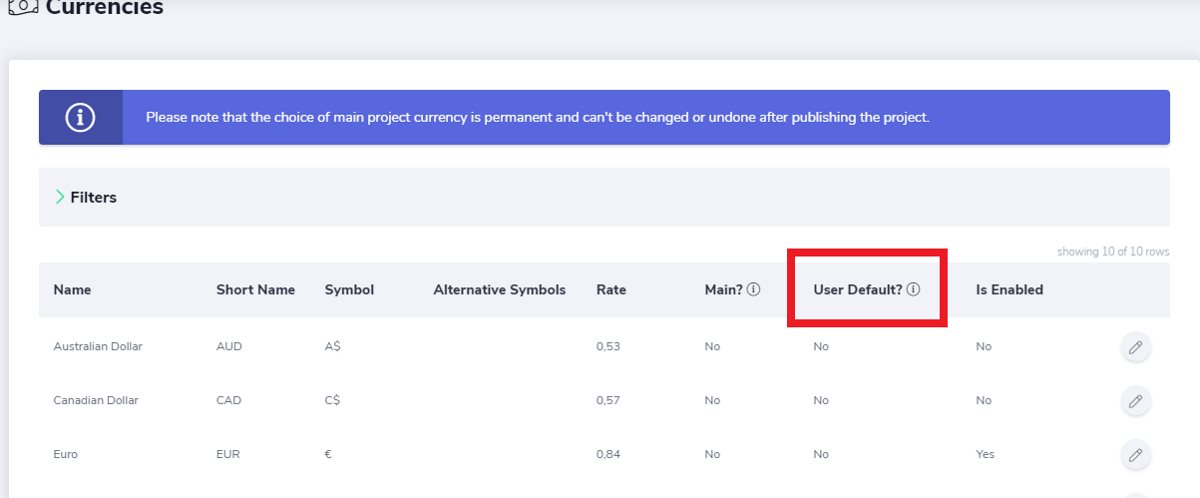
Task: Sort by the Symbol column header
Action: (x=349, y=290)
